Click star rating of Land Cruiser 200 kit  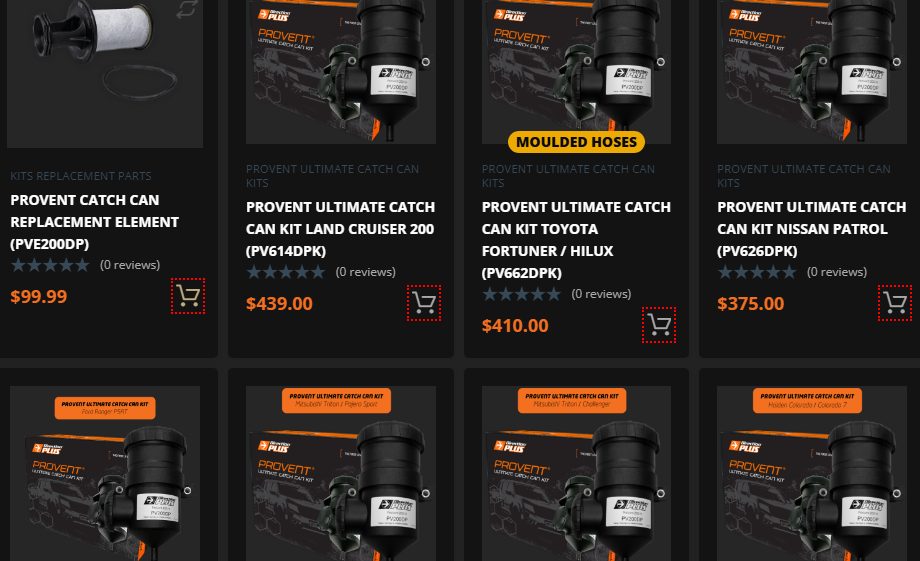[286, 272]
